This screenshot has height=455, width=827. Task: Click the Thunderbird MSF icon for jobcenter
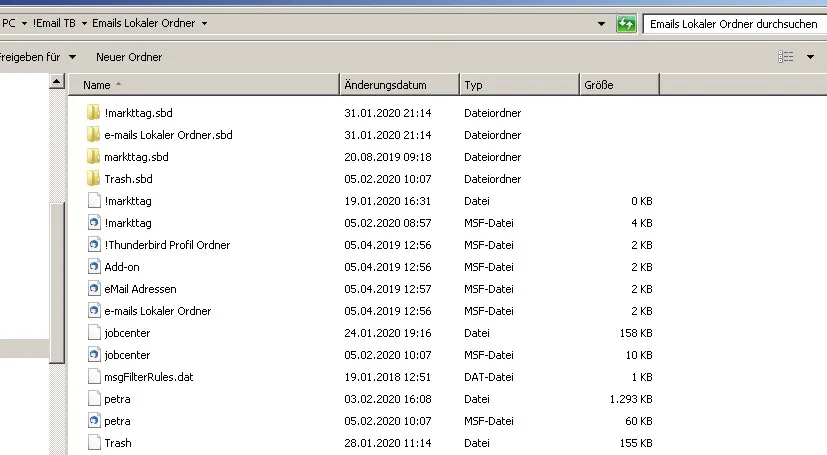94,354
